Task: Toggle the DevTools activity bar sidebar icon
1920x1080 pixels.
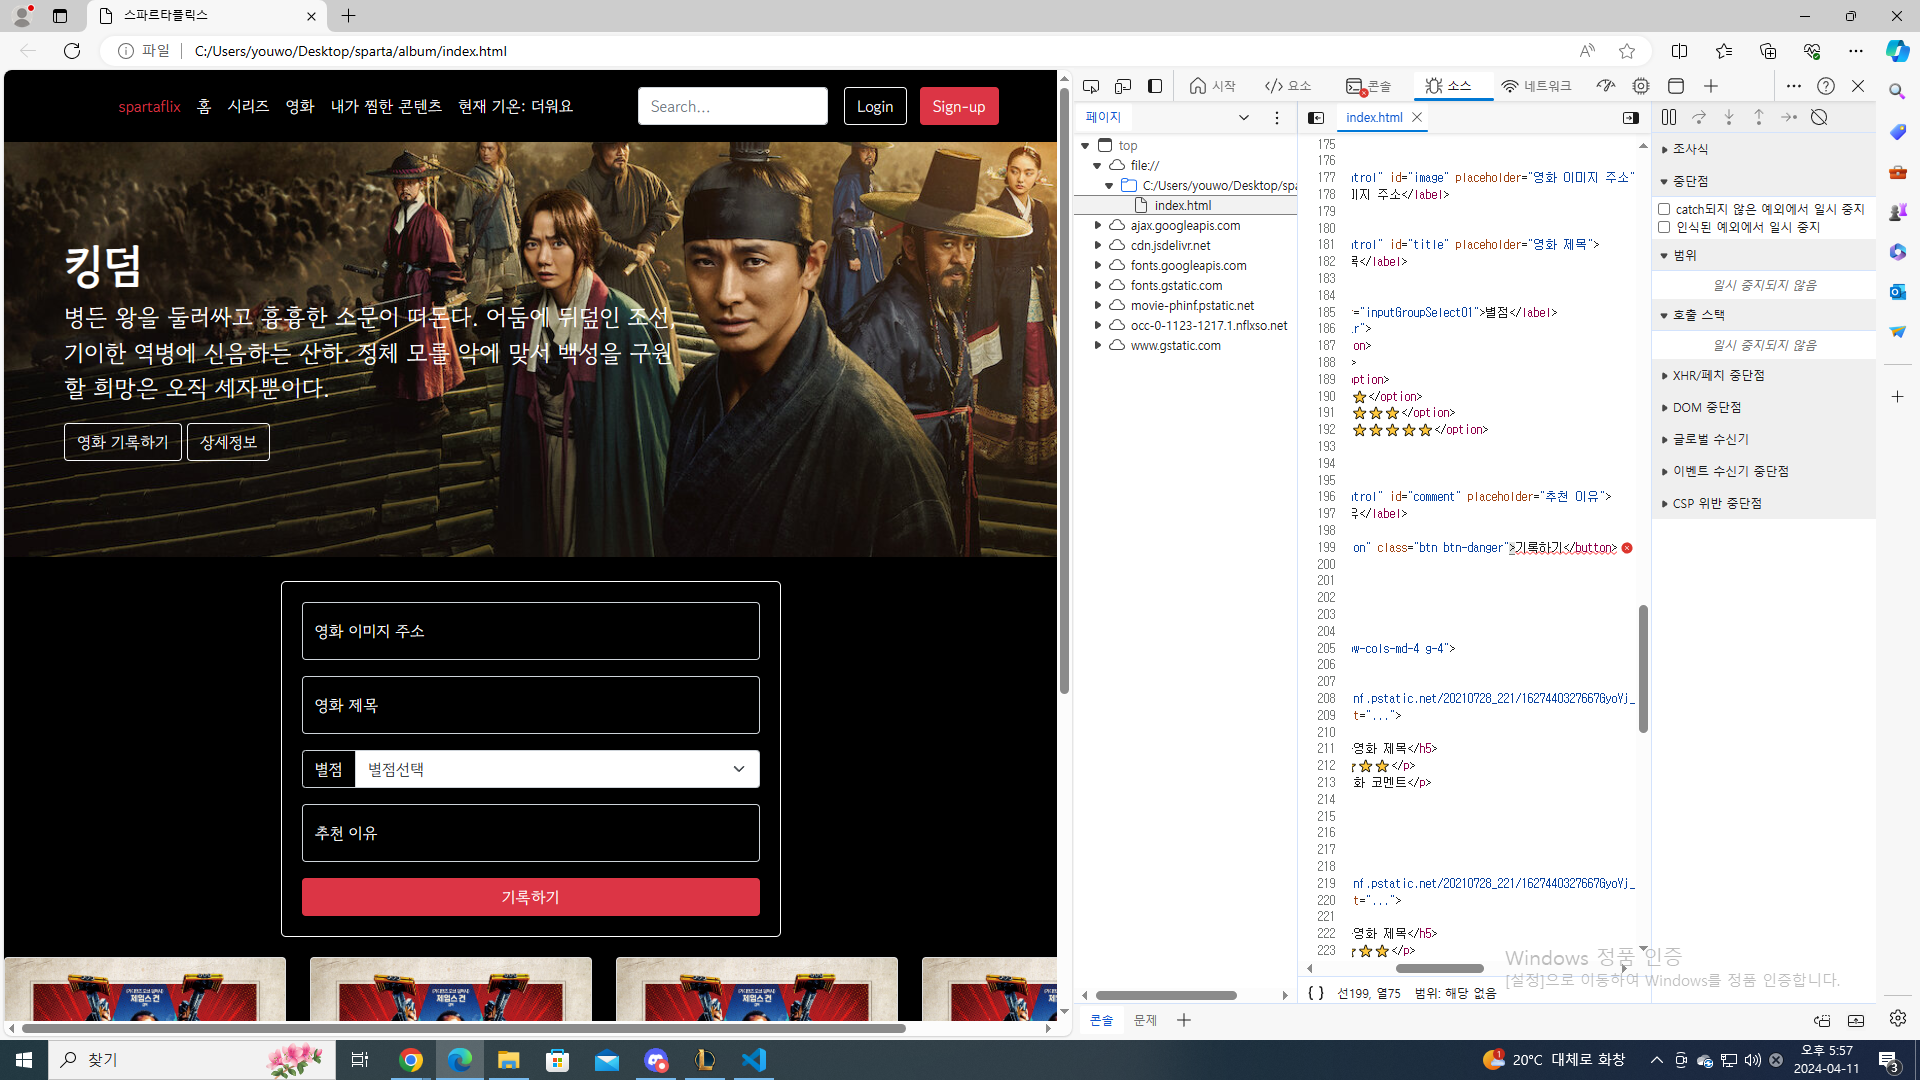Action: [x=1155, y=86]
